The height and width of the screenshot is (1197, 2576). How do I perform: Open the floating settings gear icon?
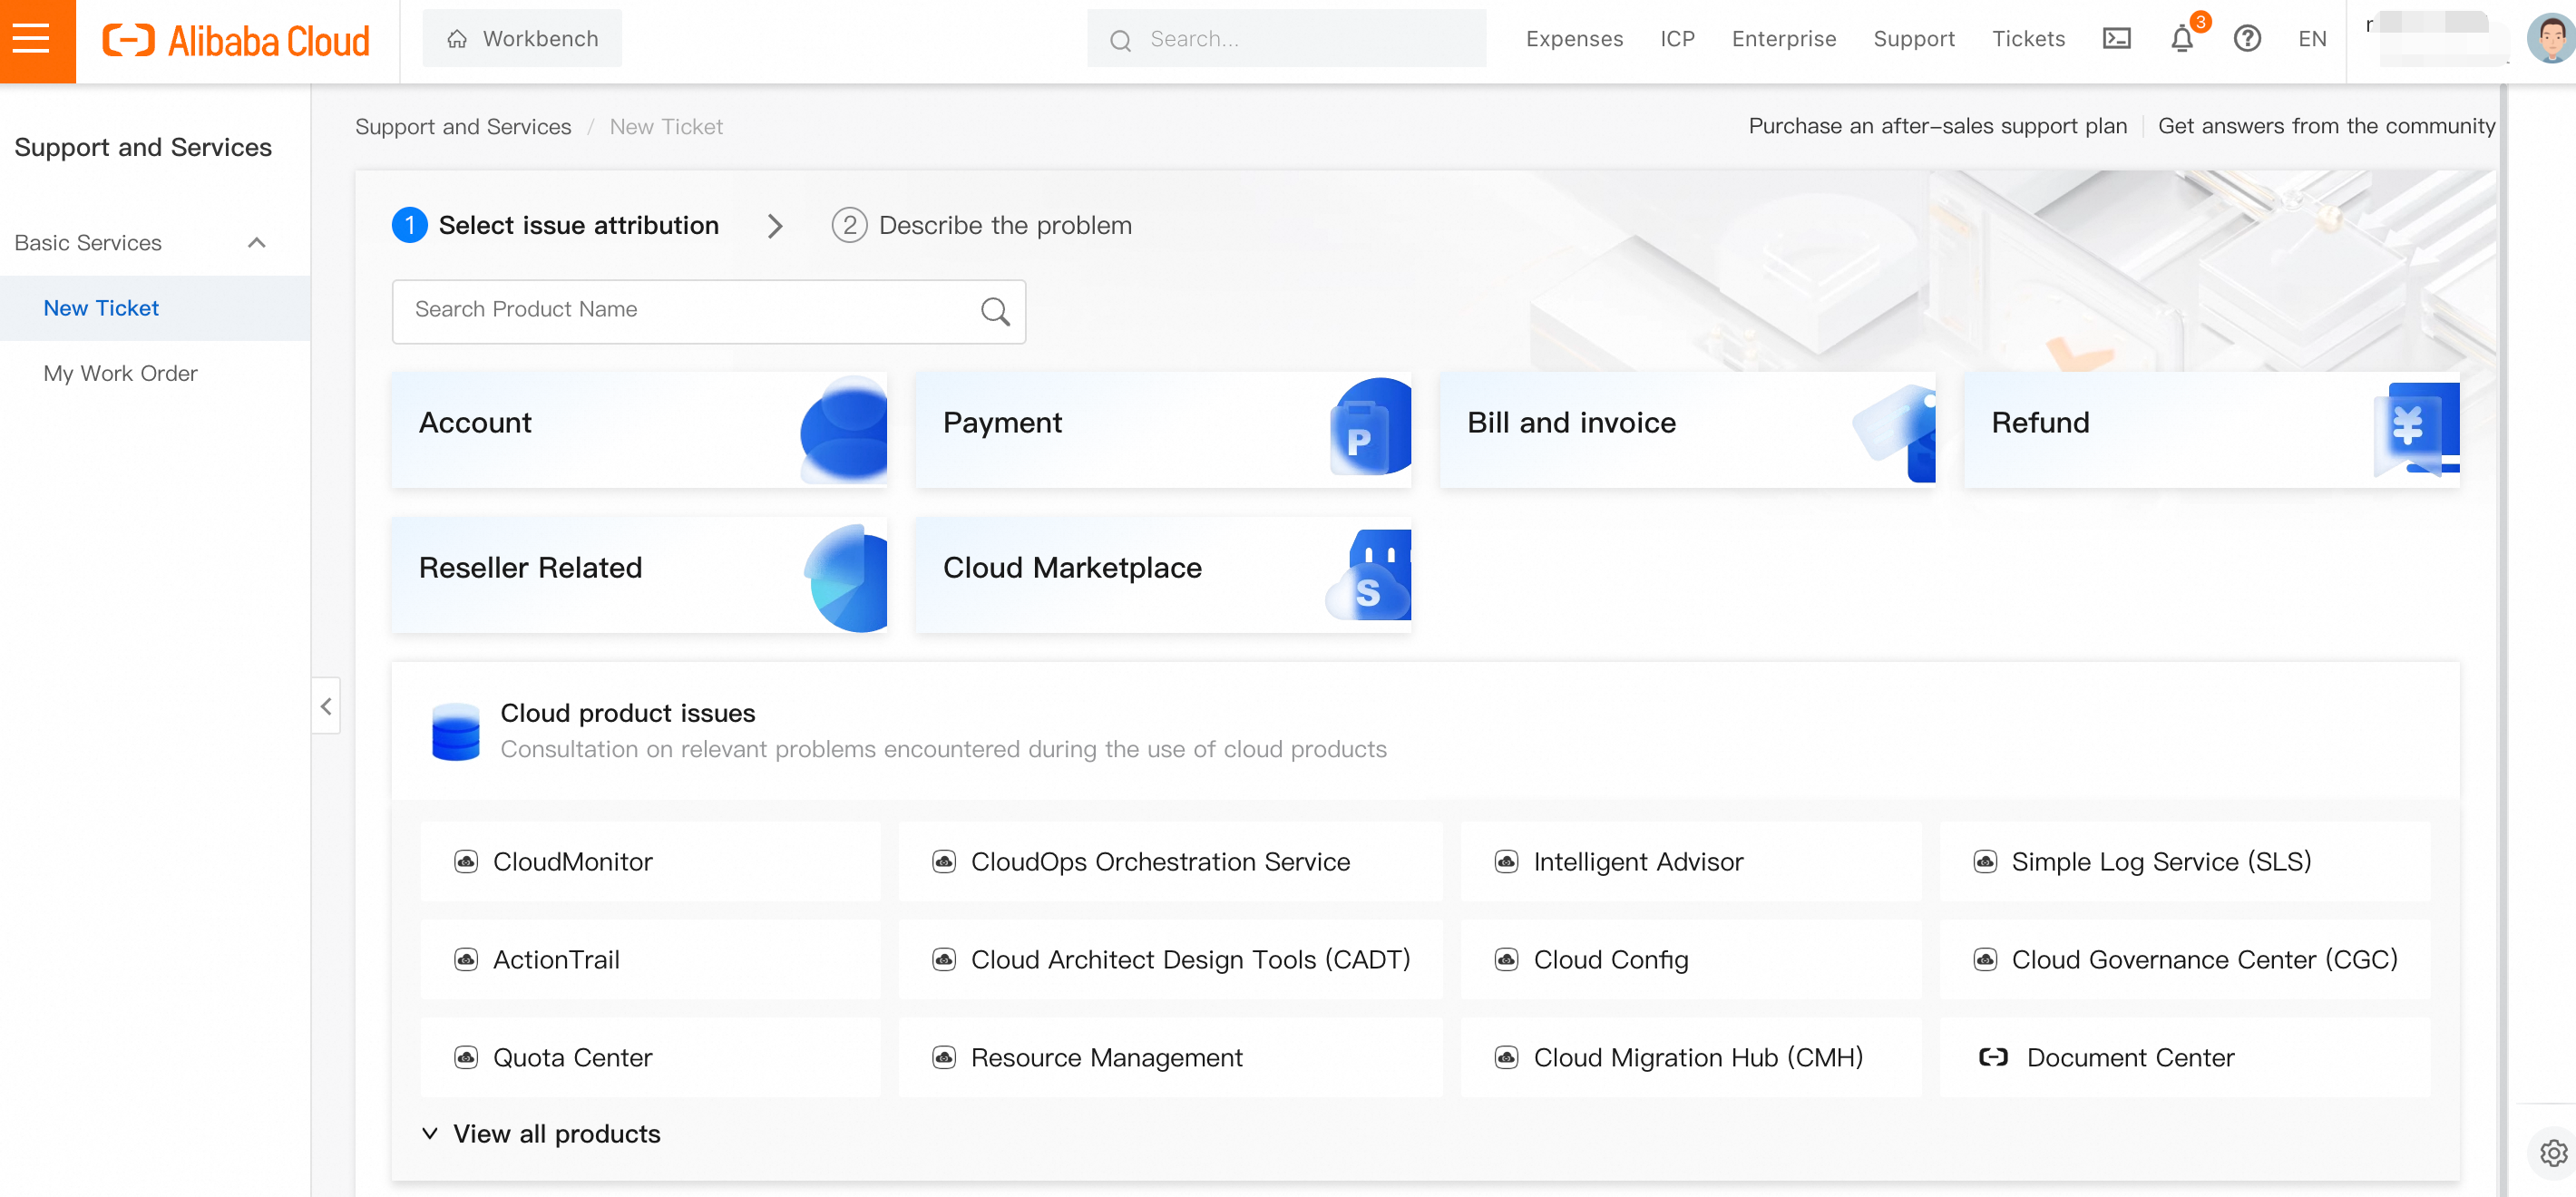pyautogui.click(x=2552, y=1152)
